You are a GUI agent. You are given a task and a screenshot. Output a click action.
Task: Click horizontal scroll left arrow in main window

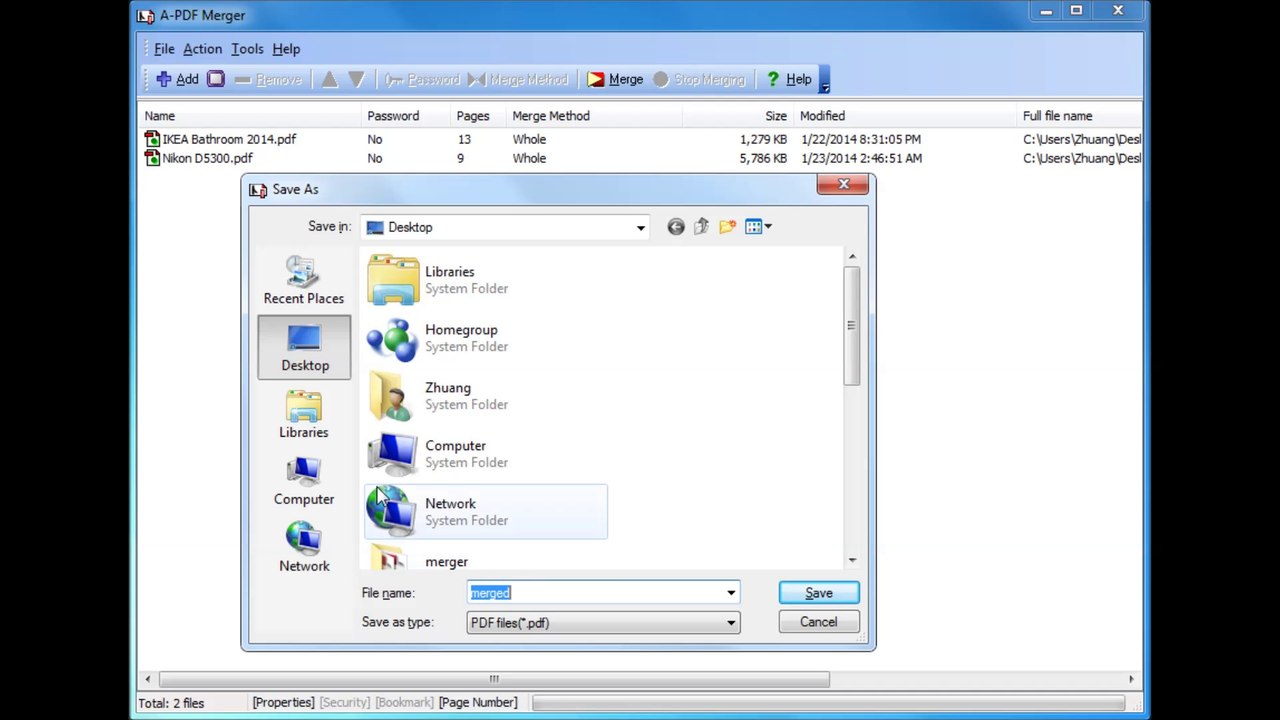pos(148,679)
